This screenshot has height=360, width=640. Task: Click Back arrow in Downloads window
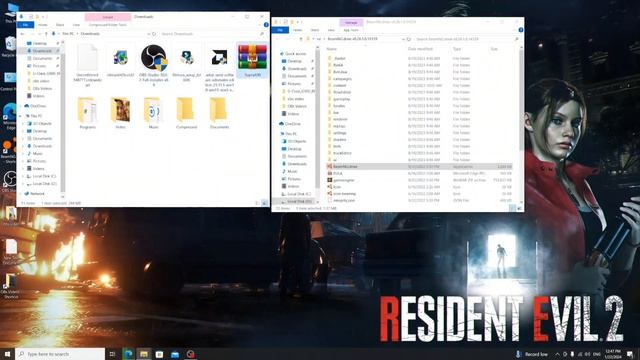(22, 34)
